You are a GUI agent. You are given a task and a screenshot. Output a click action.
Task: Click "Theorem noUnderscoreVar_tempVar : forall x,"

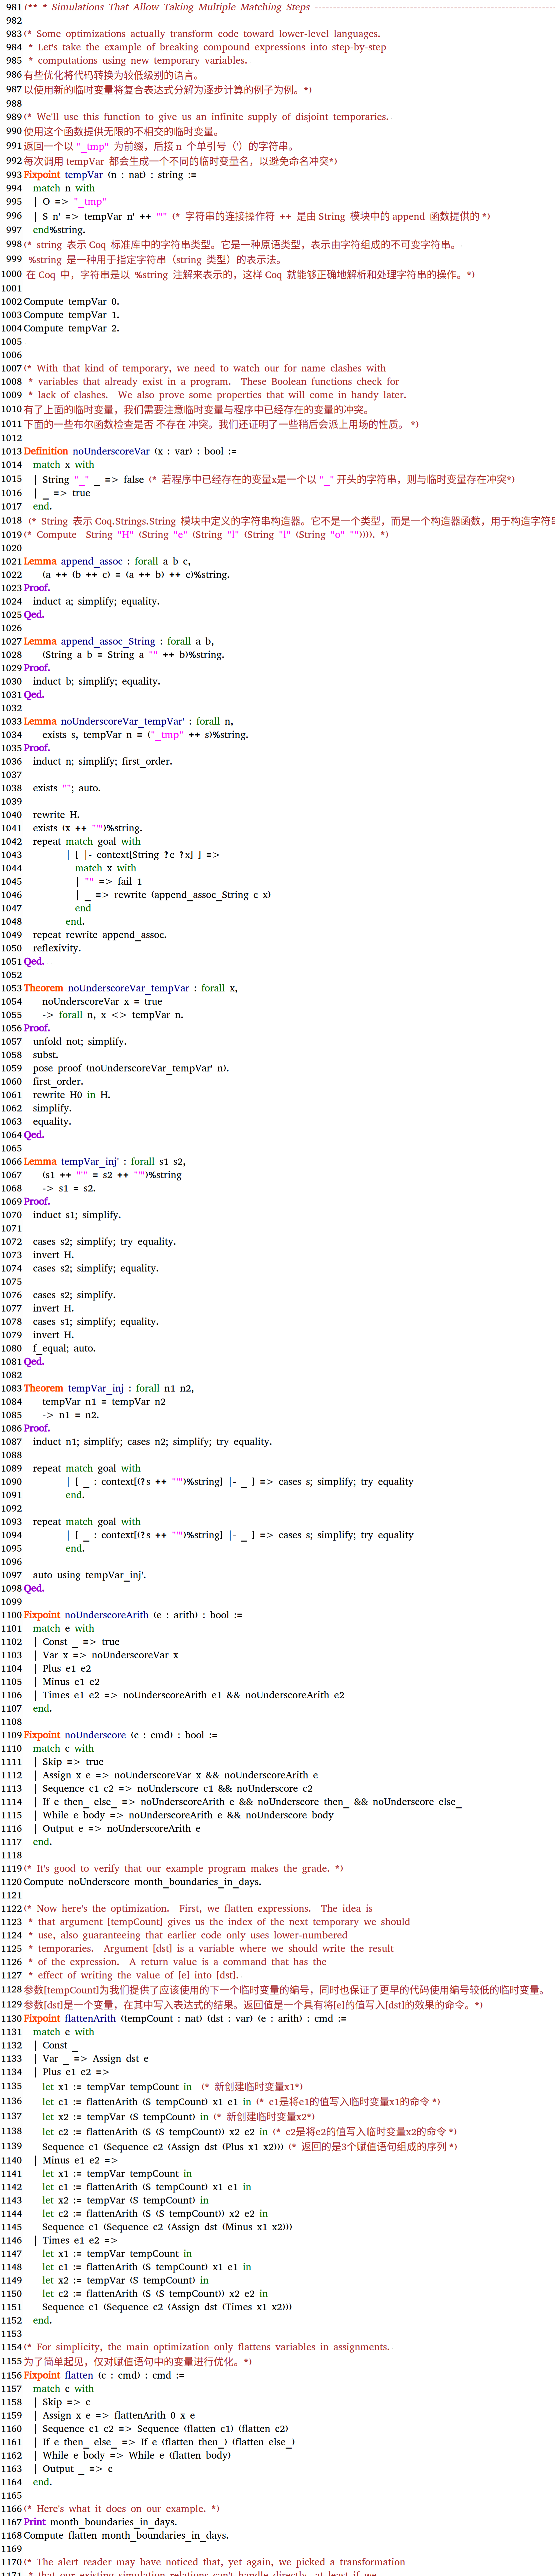[131, 988]
